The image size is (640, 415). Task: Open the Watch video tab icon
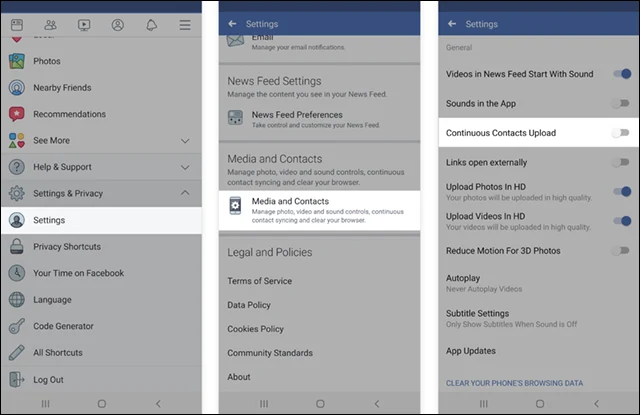coord(84,25)
